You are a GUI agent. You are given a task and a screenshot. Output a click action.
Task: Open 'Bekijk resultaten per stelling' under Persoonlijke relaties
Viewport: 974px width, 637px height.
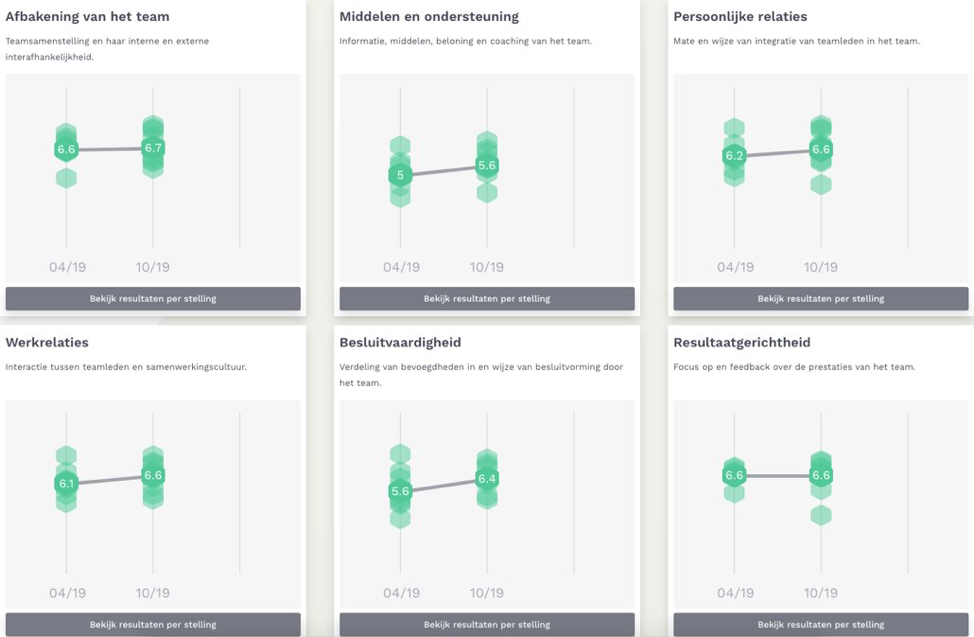(x=820, y=298)
